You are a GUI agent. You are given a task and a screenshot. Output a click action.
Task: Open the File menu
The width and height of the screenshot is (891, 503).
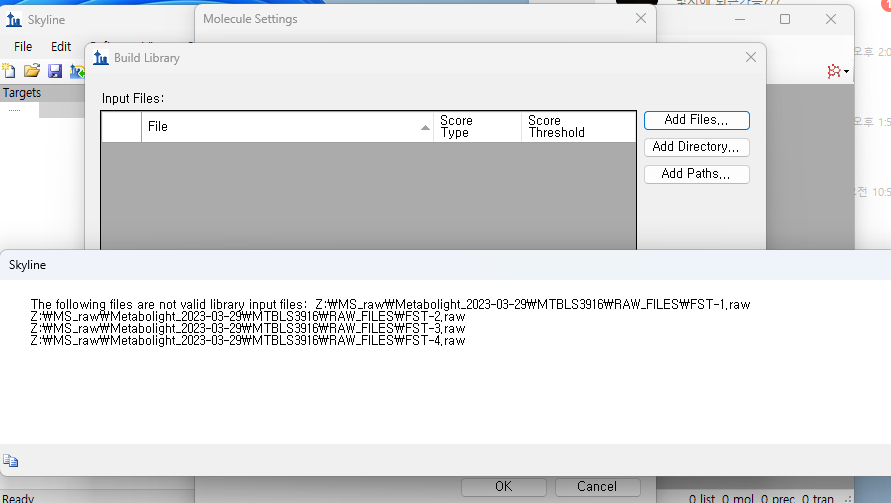point(23,46)
